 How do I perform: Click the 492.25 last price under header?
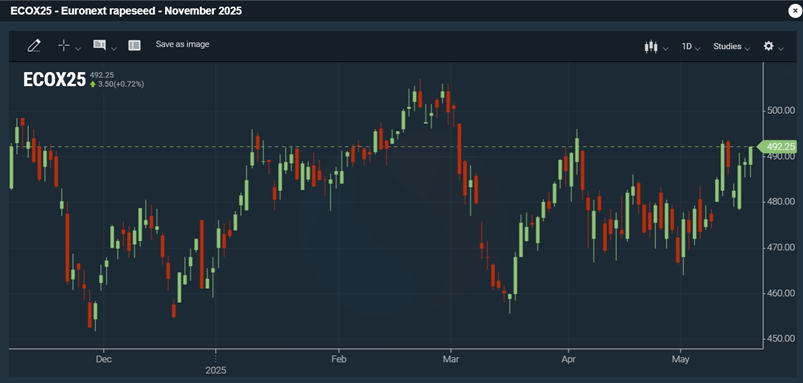(101, 75)
